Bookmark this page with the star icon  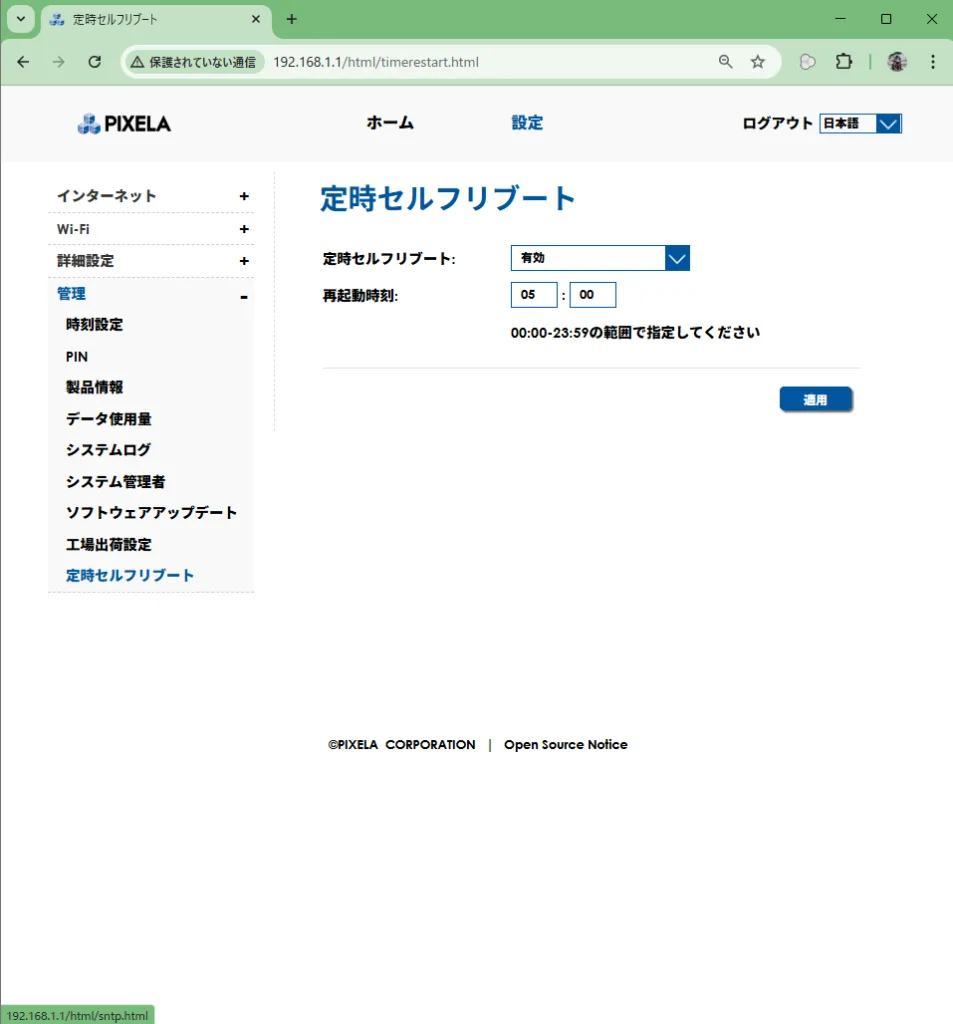click(x=758, y=62)
